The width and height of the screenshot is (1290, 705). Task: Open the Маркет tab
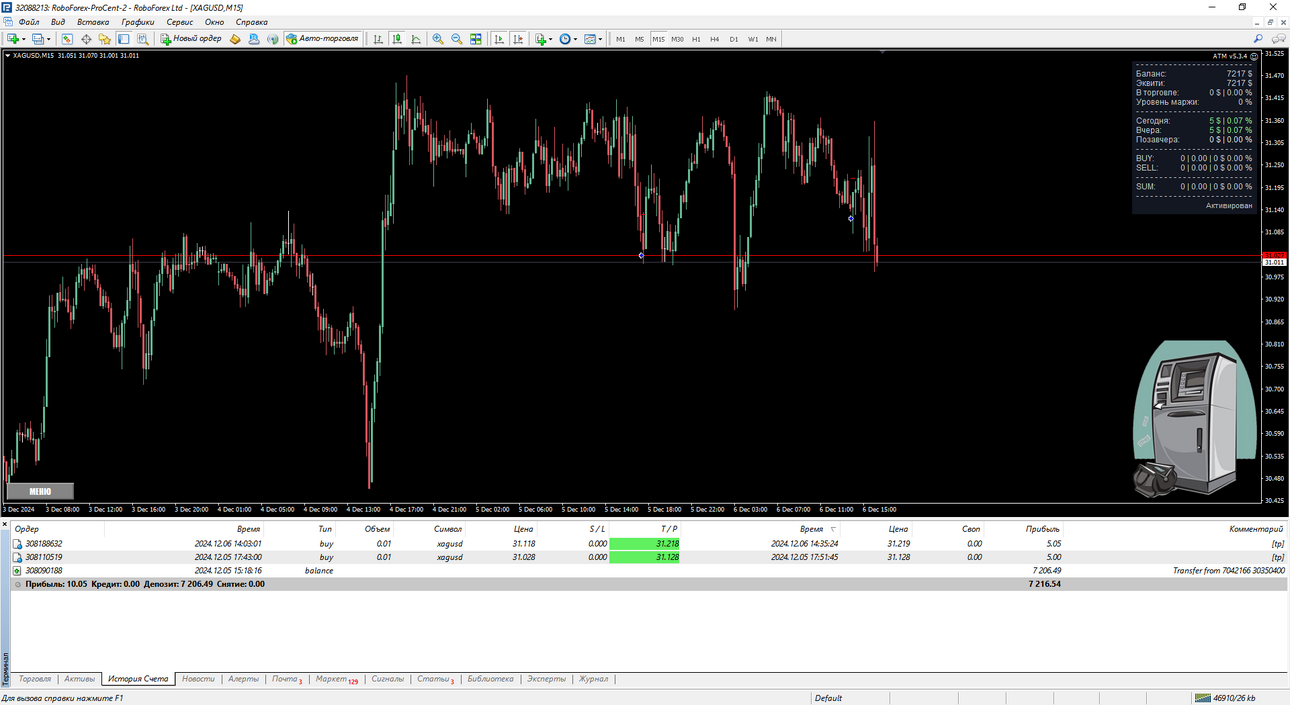click(x=336, y=679)
